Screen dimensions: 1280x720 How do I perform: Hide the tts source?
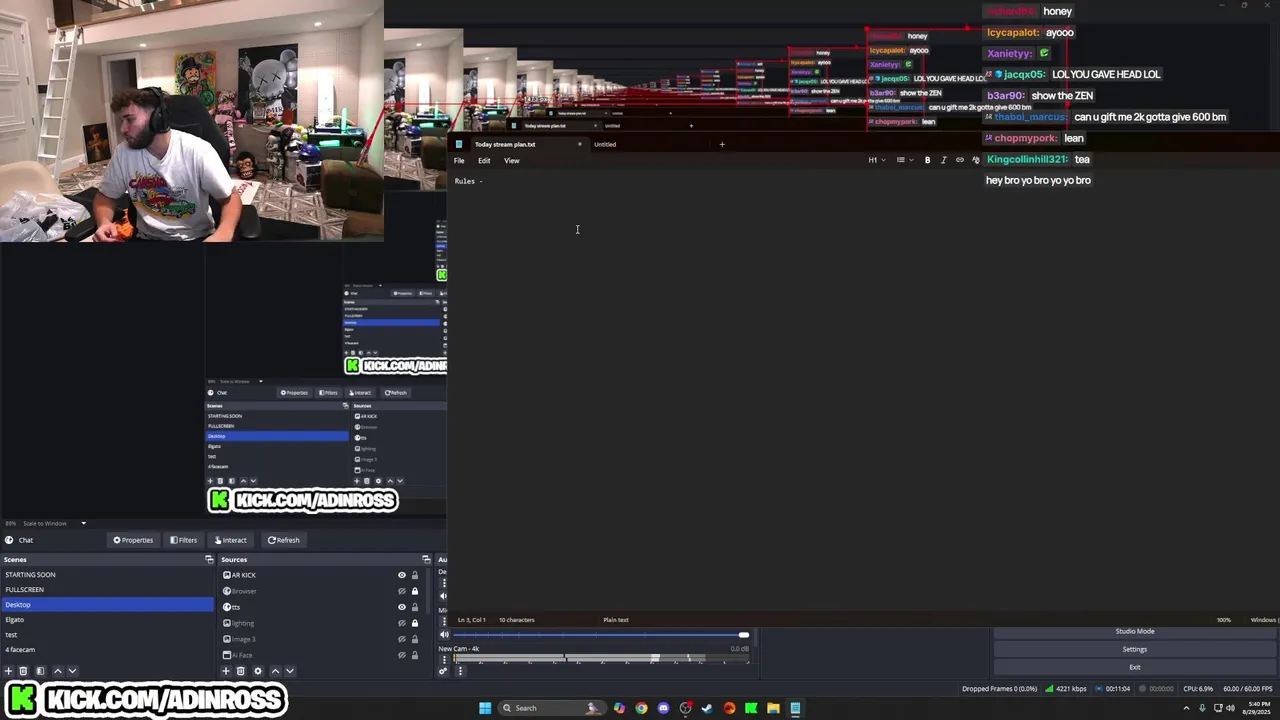pyautogui.click(x=402, y=607)
